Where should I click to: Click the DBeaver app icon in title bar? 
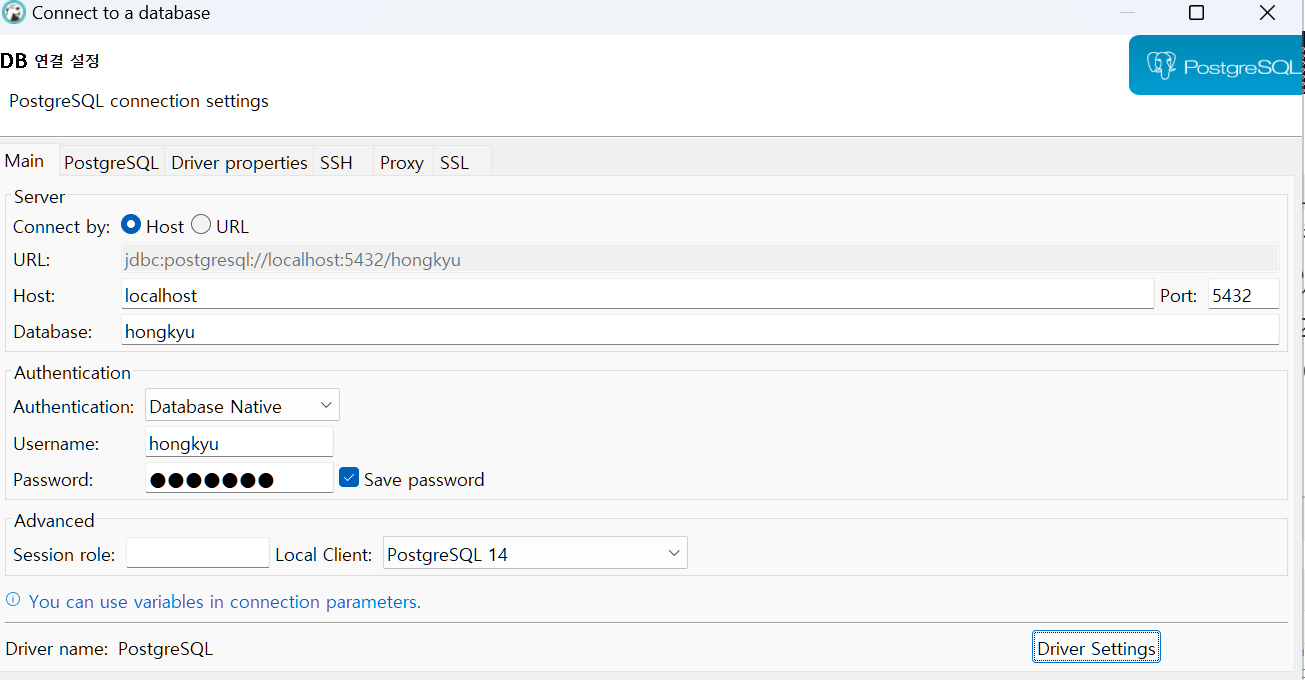click(13, 13)
